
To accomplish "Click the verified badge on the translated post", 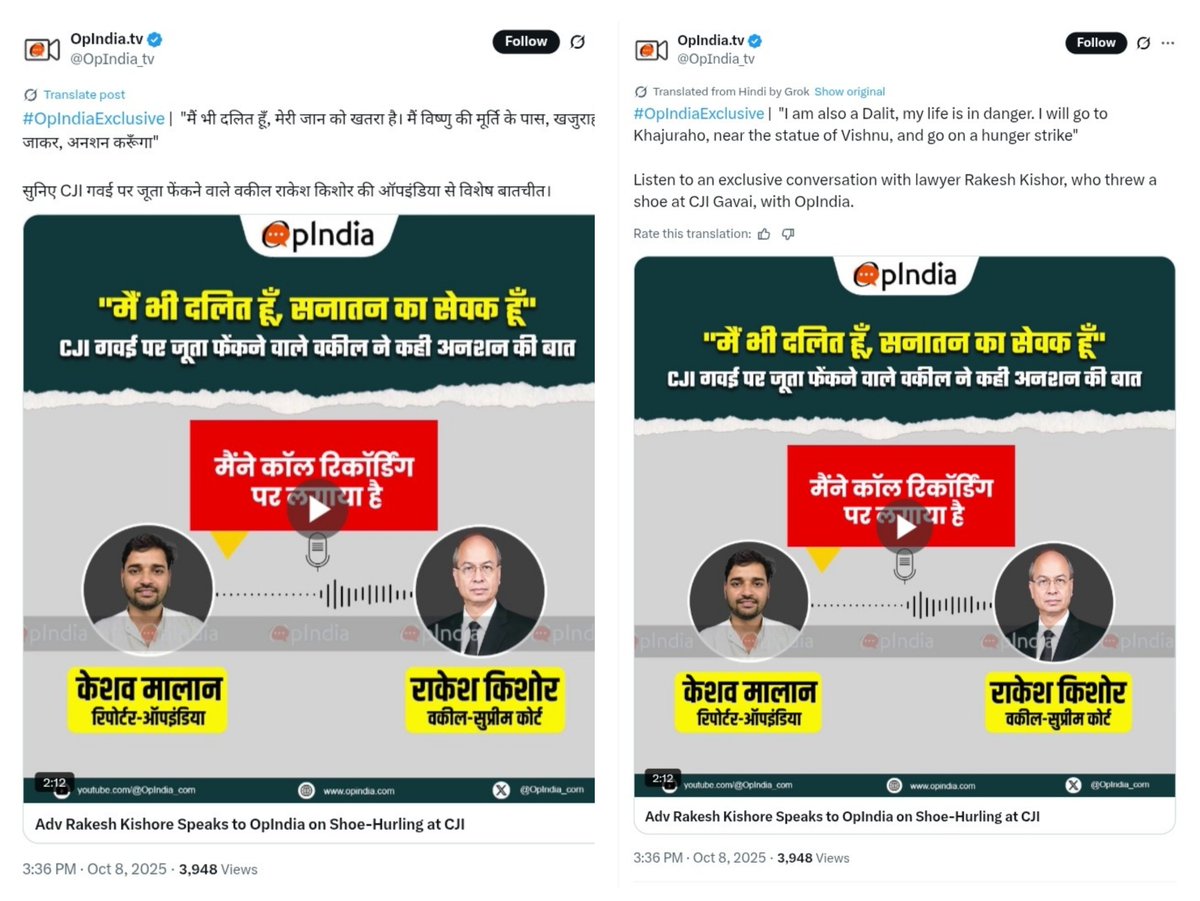I will tap(756, 41).
